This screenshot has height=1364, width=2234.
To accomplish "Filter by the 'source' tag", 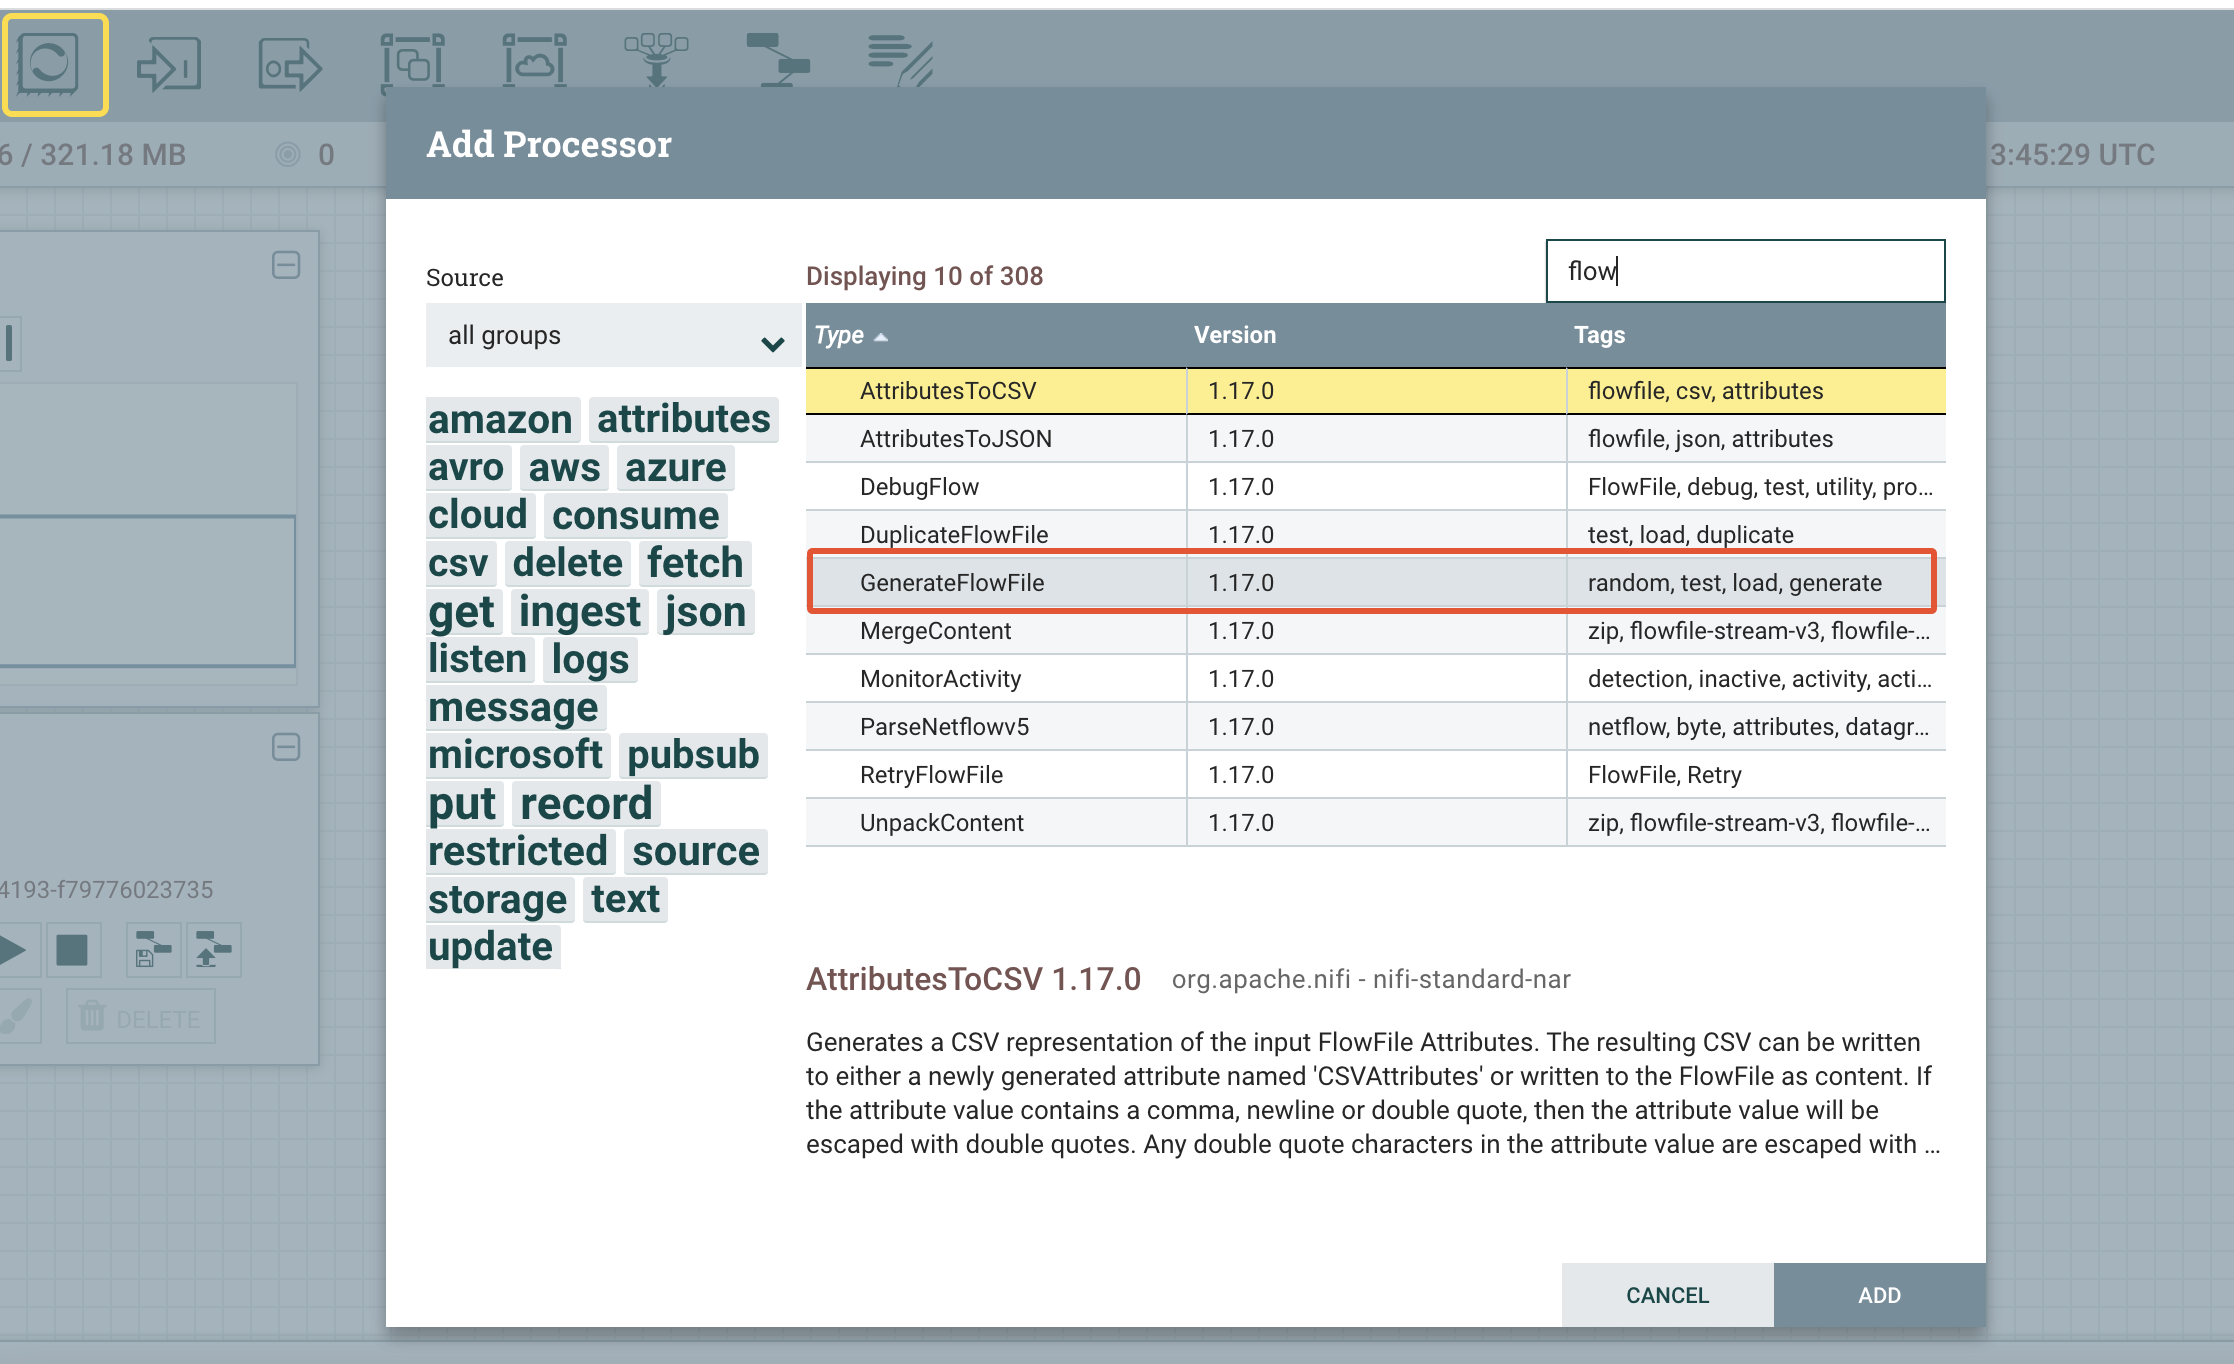I will point(696,851).
